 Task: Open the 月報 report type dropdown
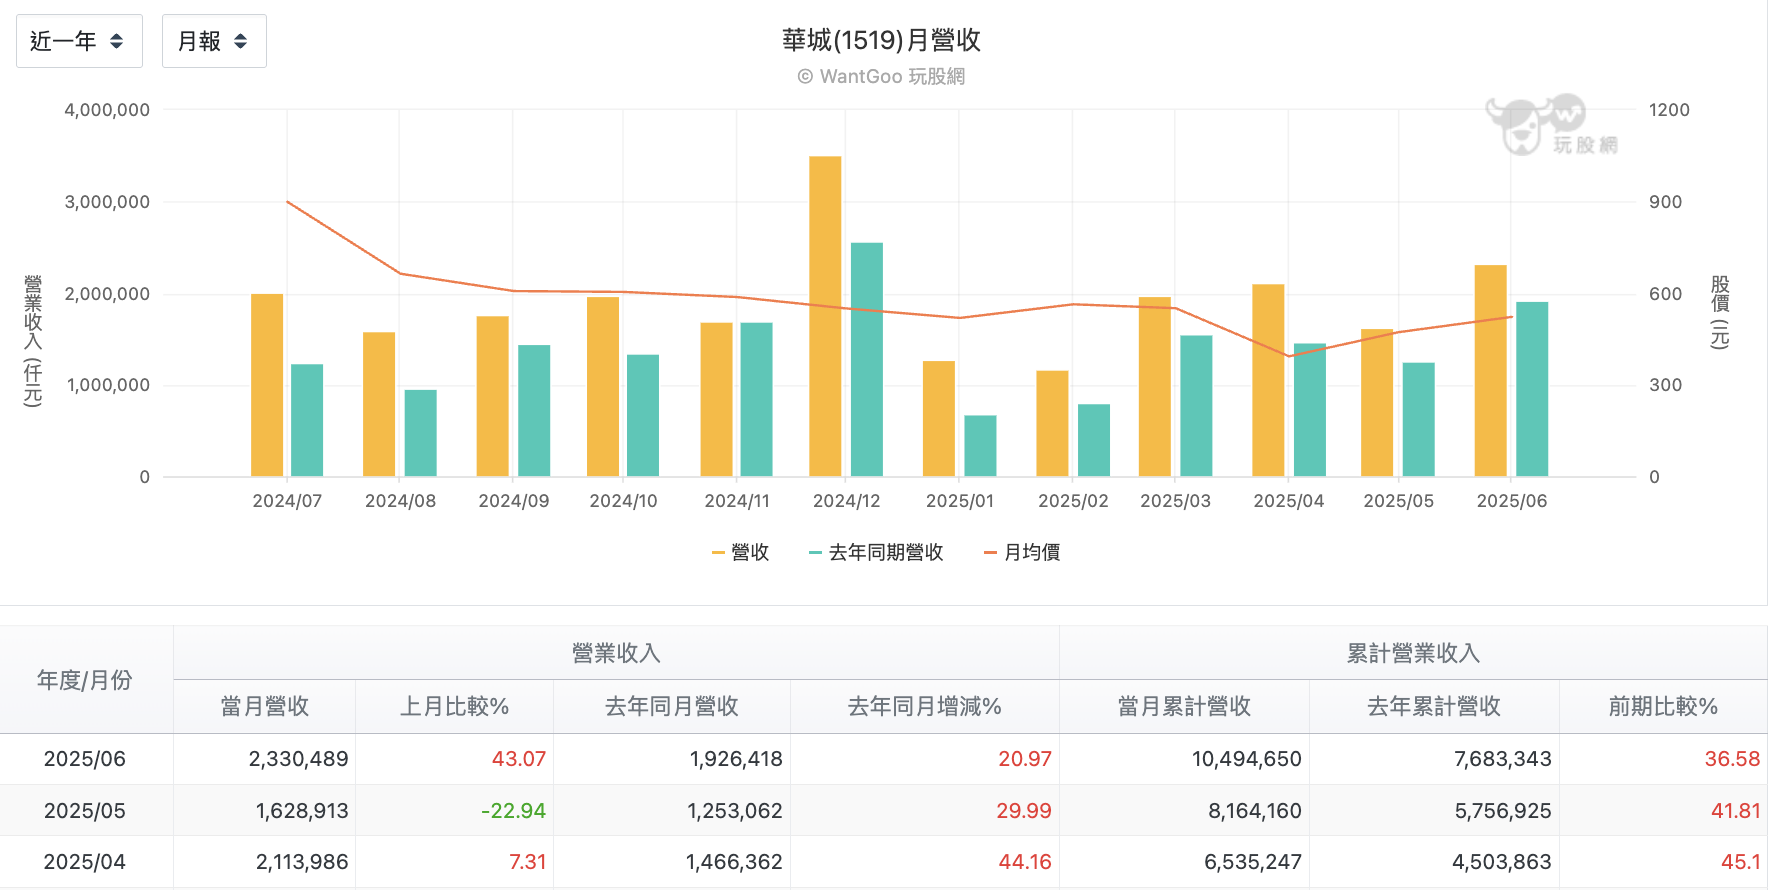(x=214, y=41)
